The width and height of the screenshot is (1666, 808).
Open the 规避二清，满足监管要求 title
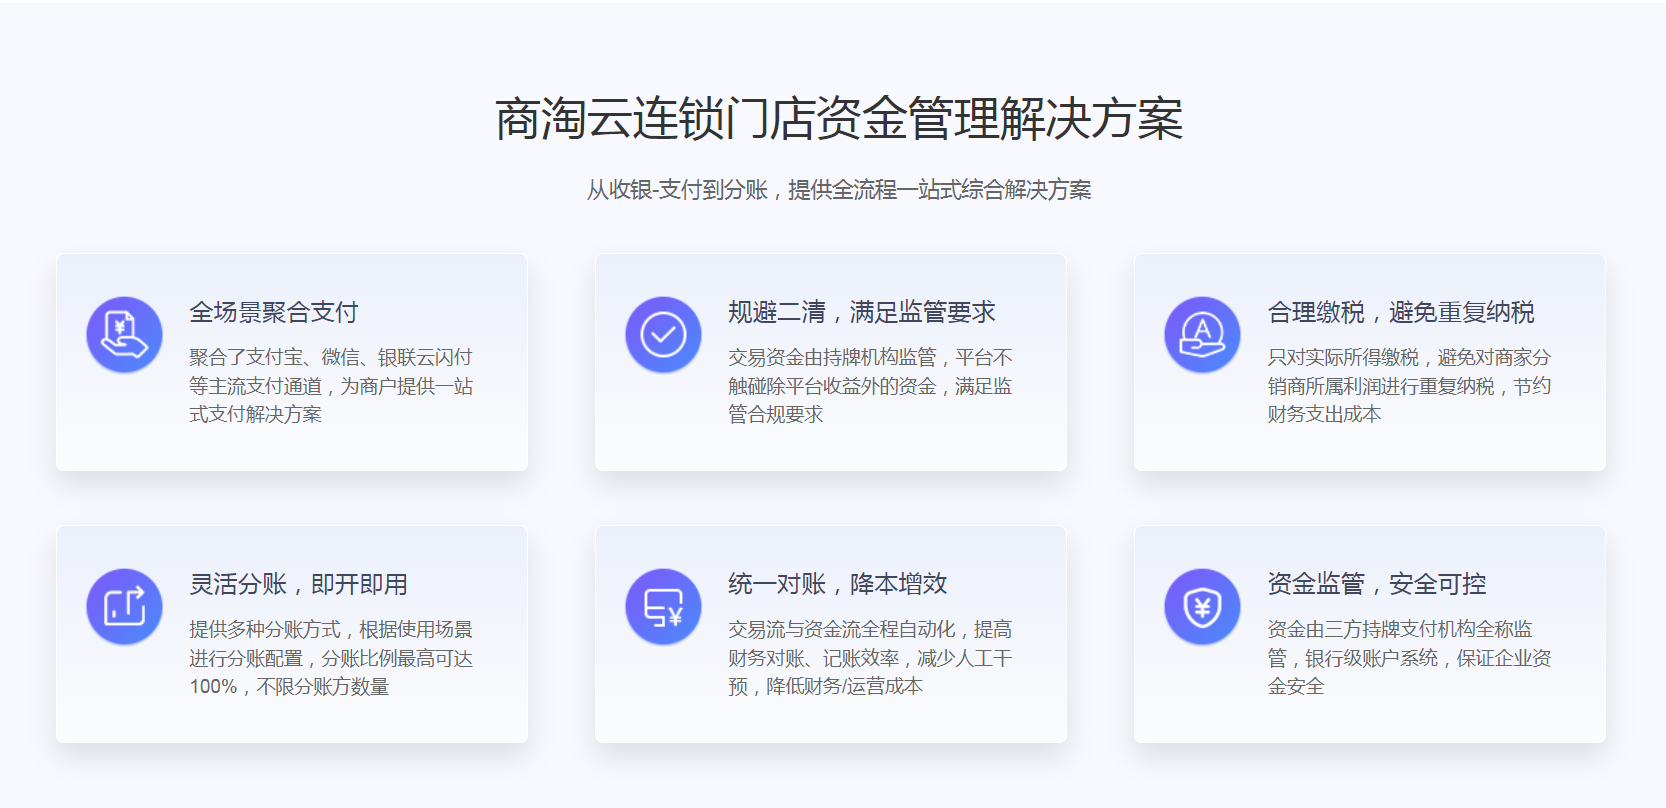[861, 313]
